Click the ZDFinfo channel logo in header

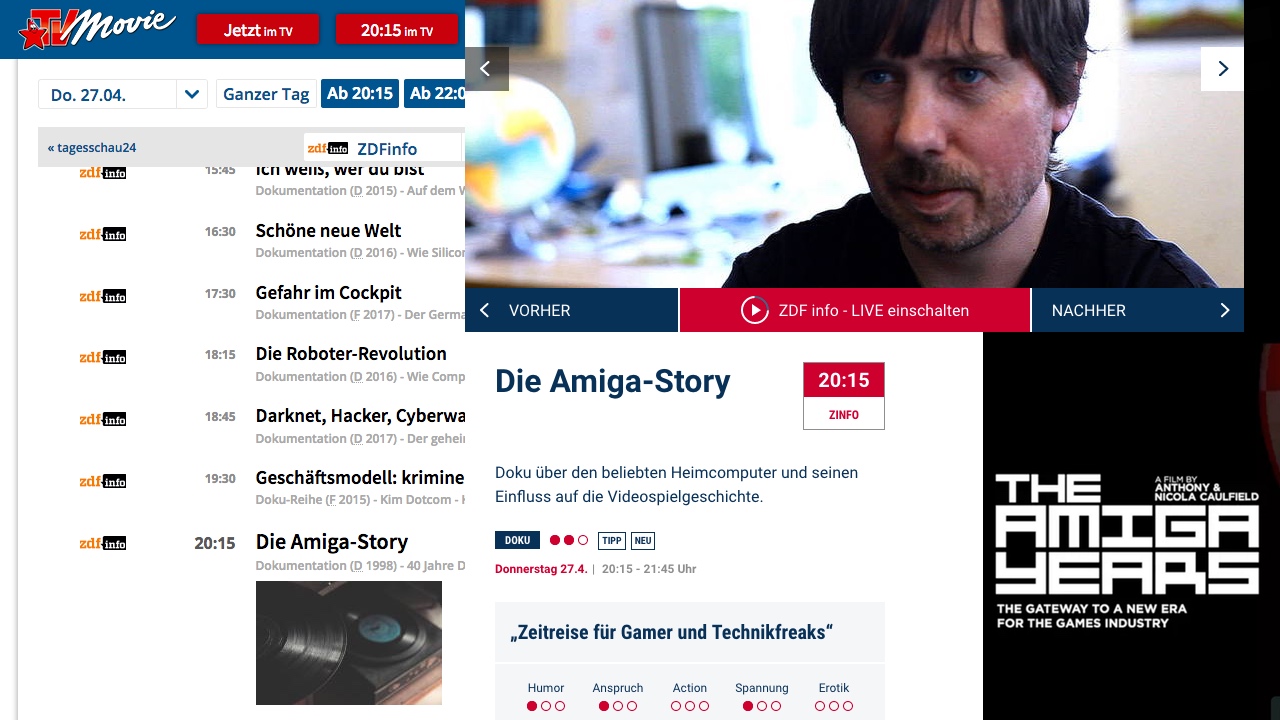(x=327, y=148)
